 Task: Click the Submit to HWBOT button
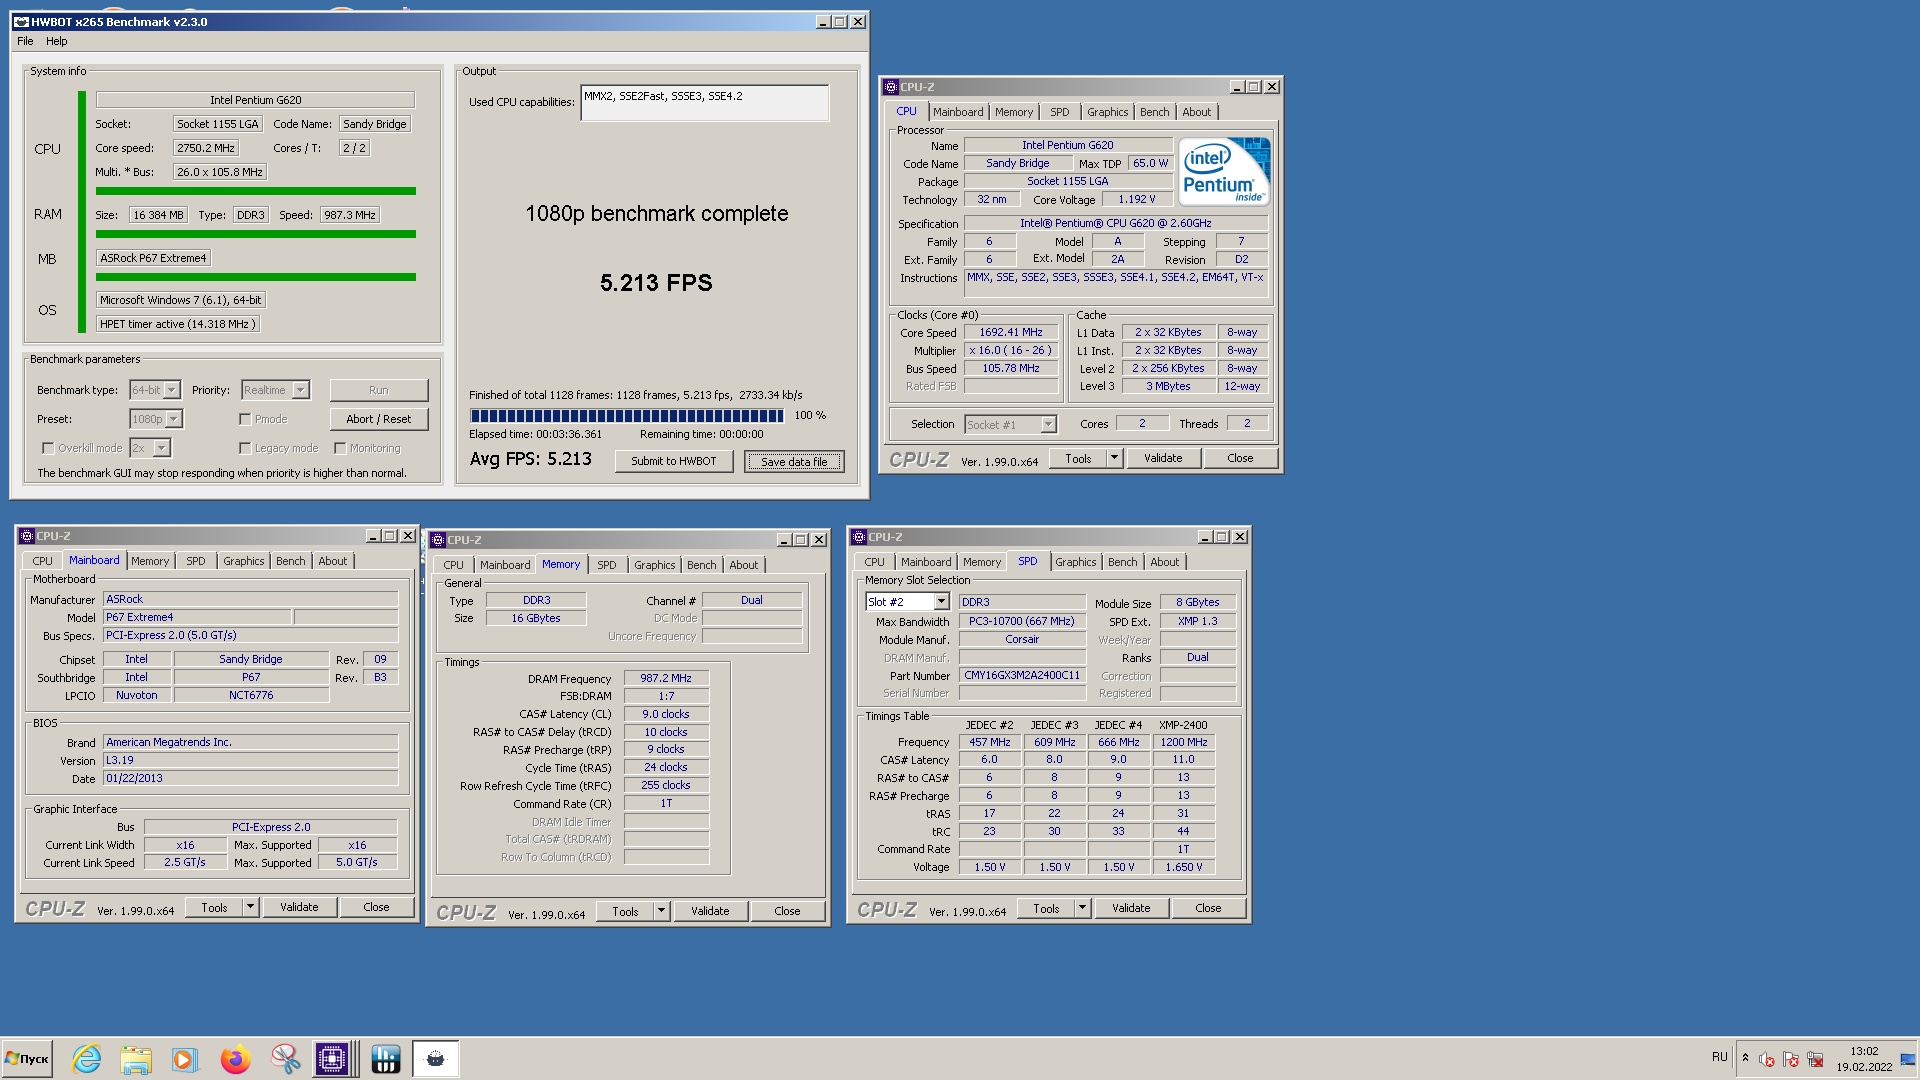[x=674, y=461]
